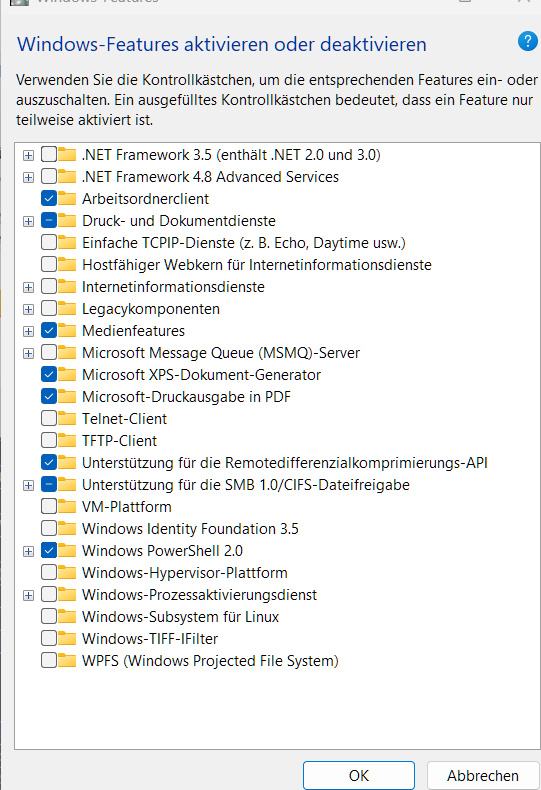This screenshot has height=790, width=541.
Task: Check the Windows-TIFF-IFilter checkbox
Action: (x=49, y=638)
